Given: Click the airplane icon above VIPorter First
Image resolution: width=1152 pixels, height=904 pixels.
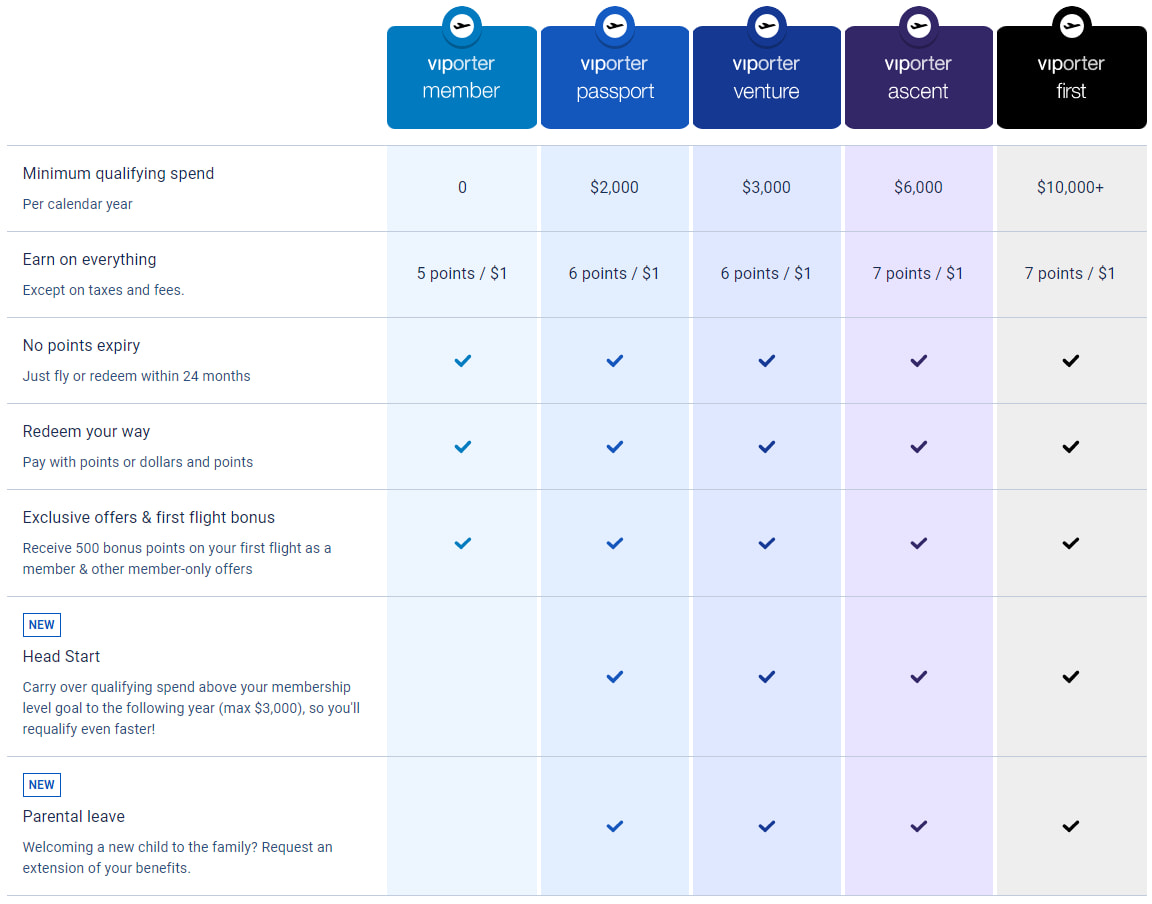Looking at the screenshot, I should [1071, 26].
